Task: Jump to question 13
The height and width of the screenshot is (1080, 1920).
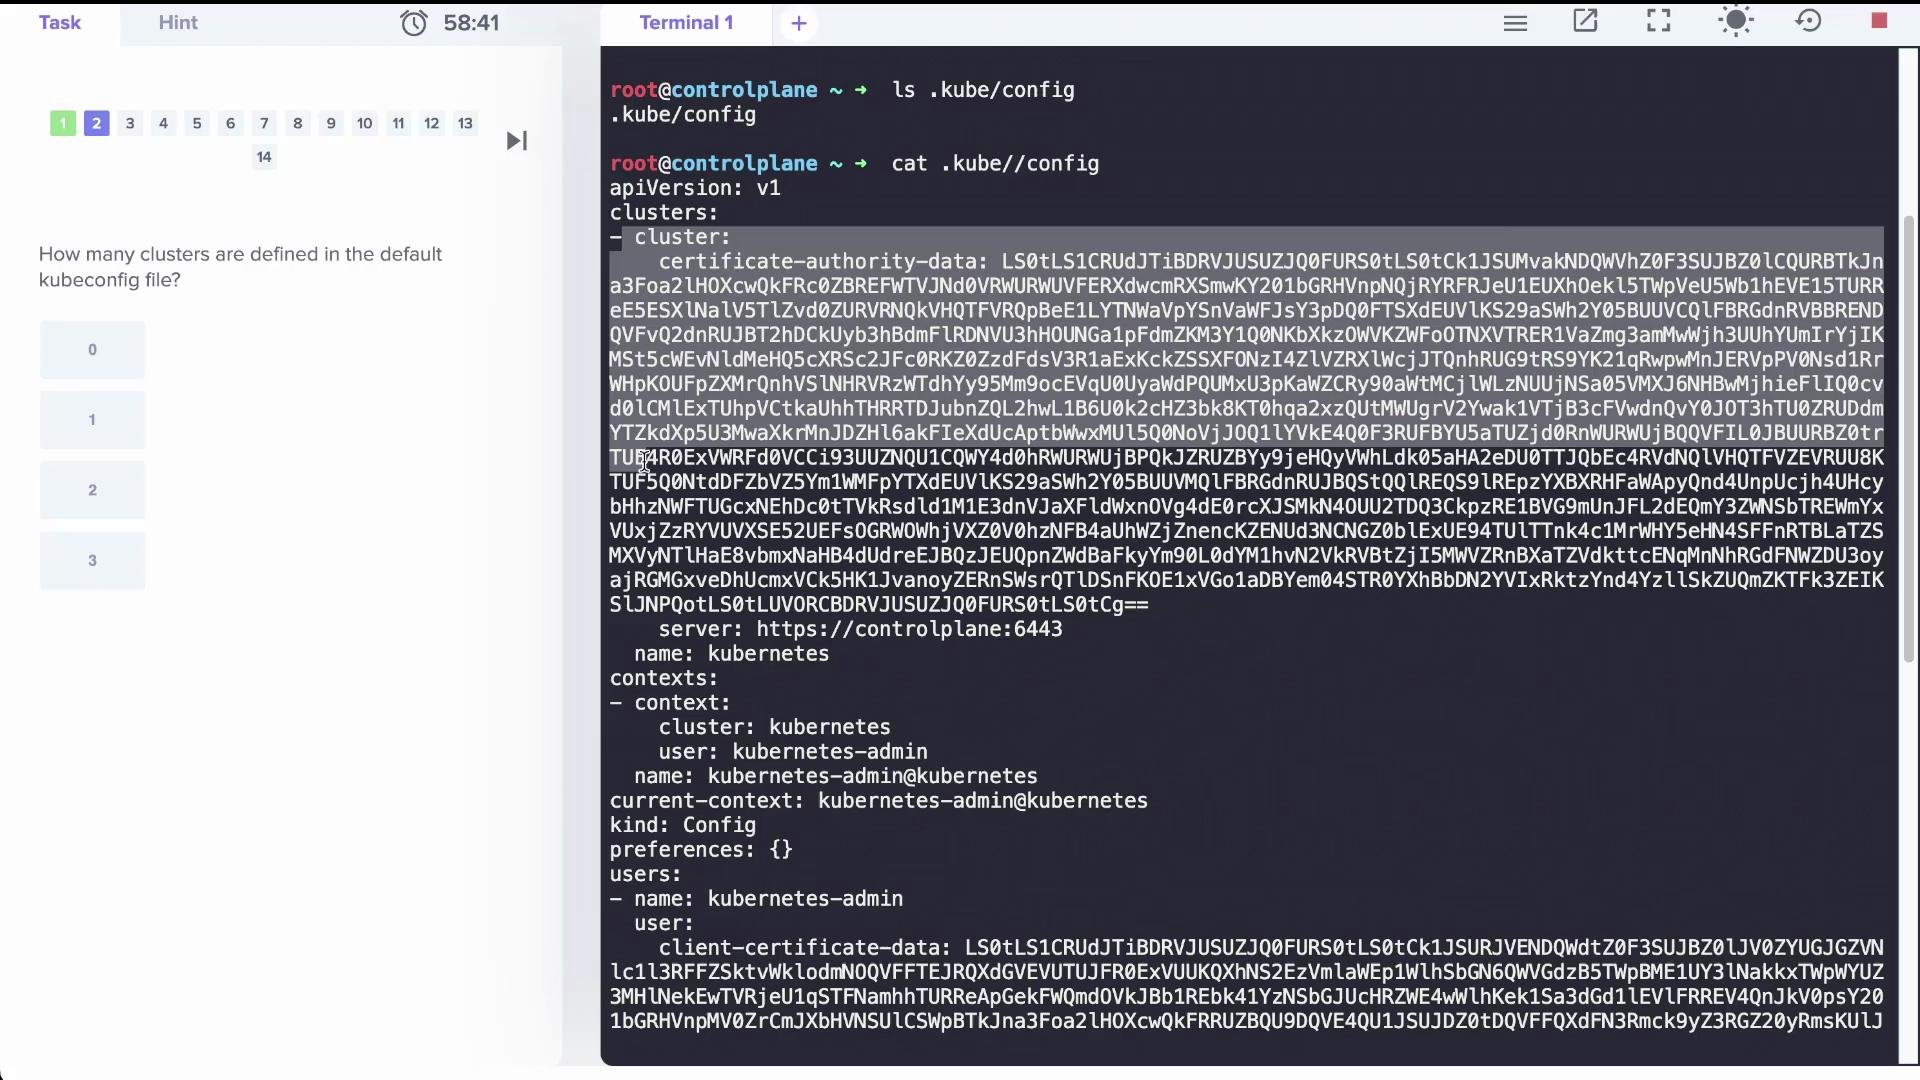Action: click(465, 124)
